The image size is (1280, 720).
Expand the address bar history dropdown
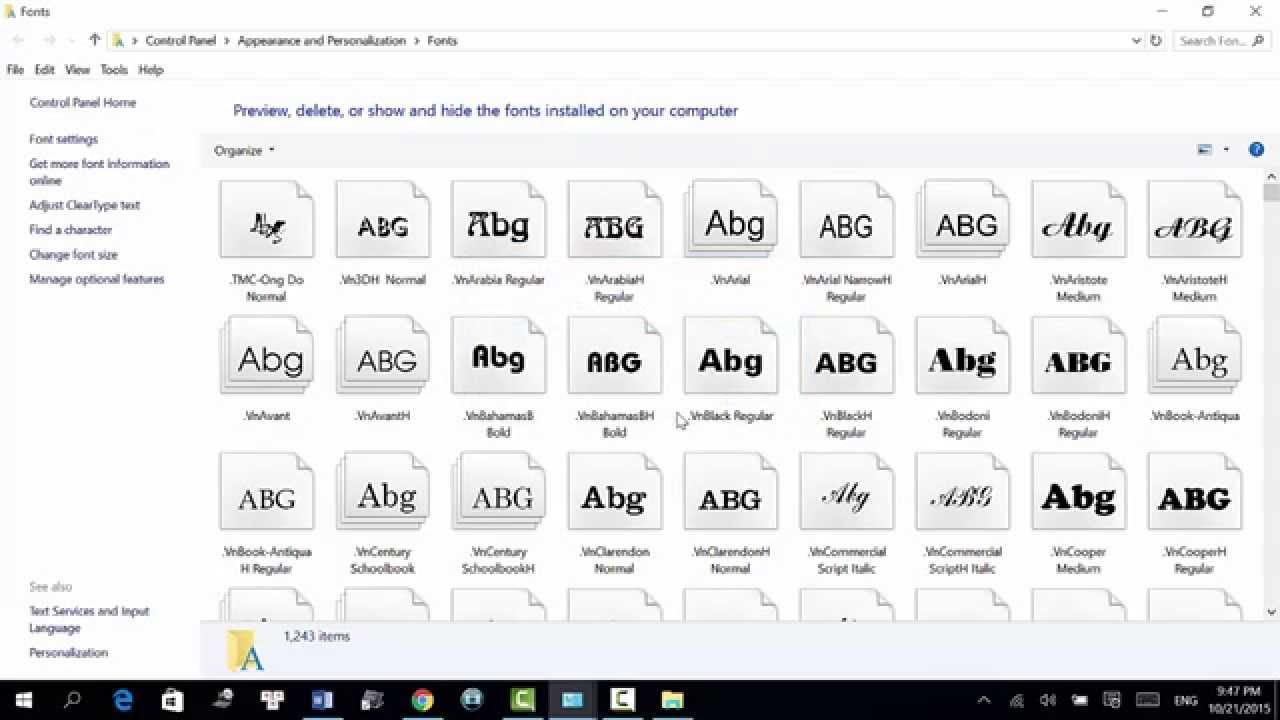pyautogui.click(x=1136, y=41)
